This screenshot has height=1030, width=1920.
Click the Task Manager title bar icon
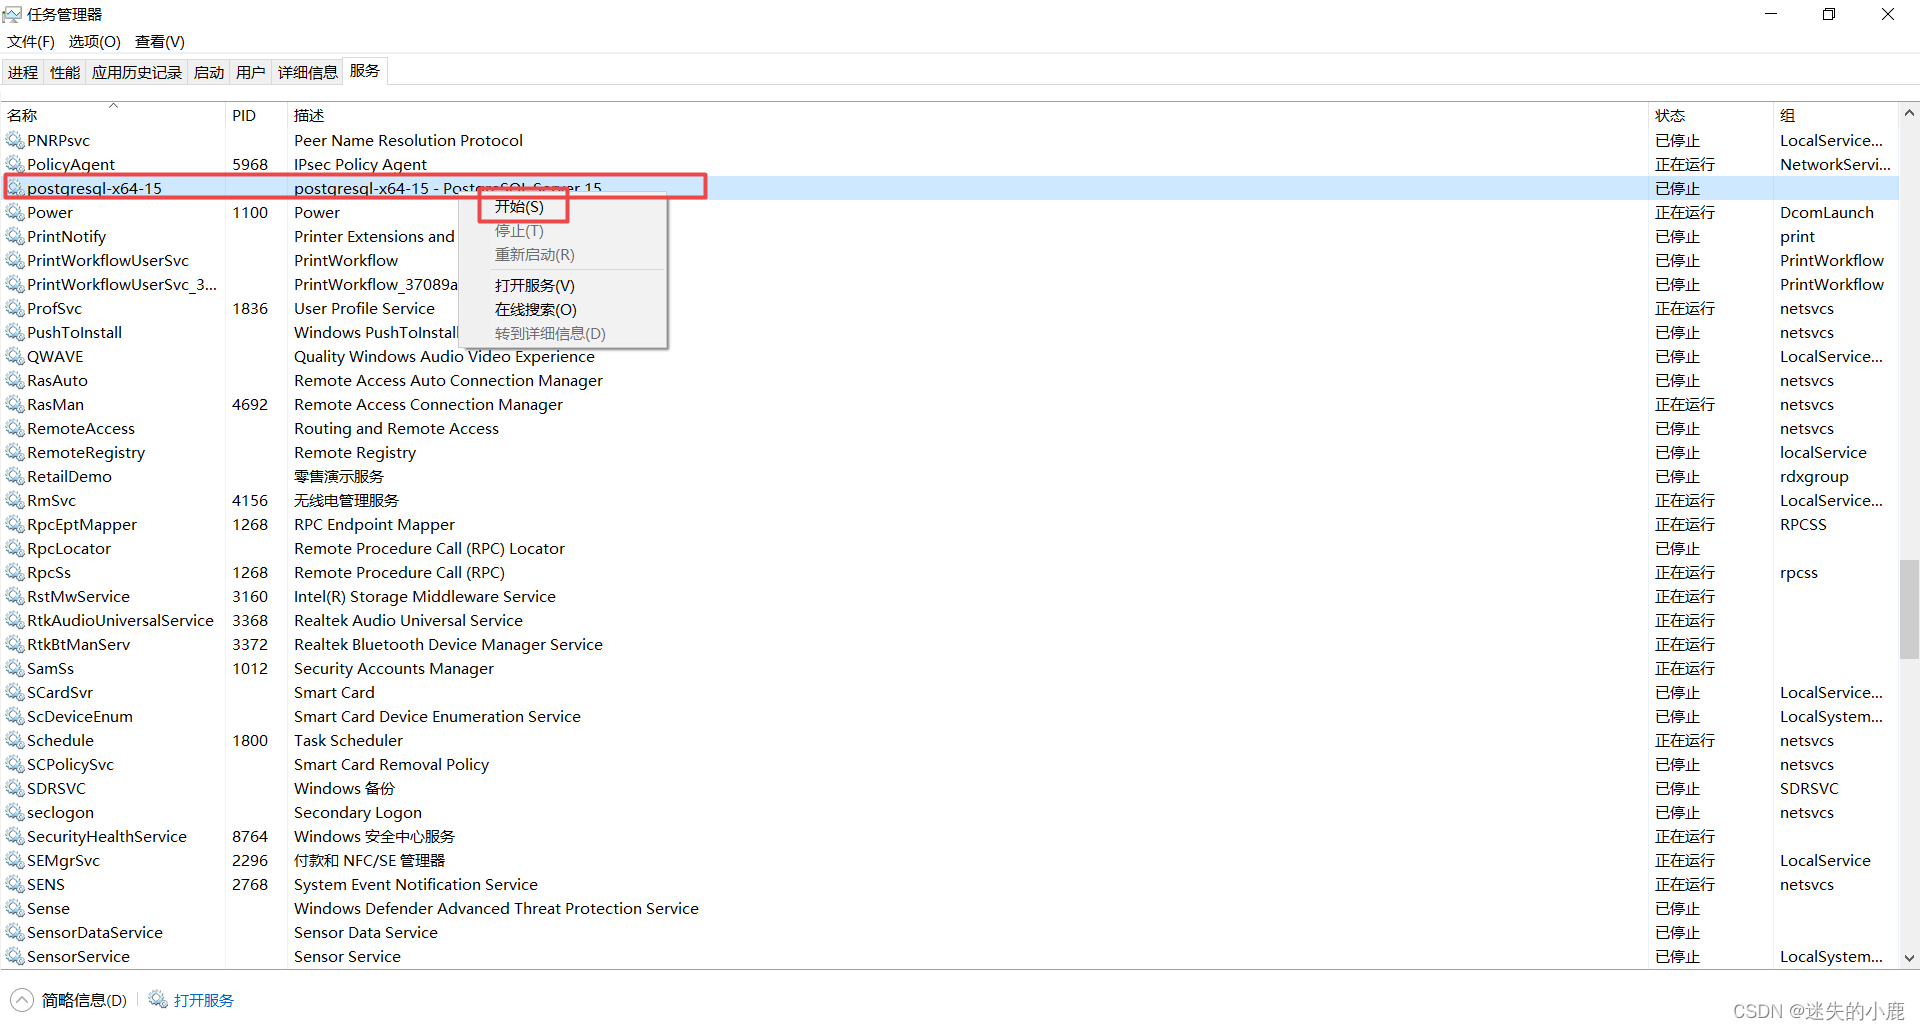pyautogui.click(x=12, y=14)
